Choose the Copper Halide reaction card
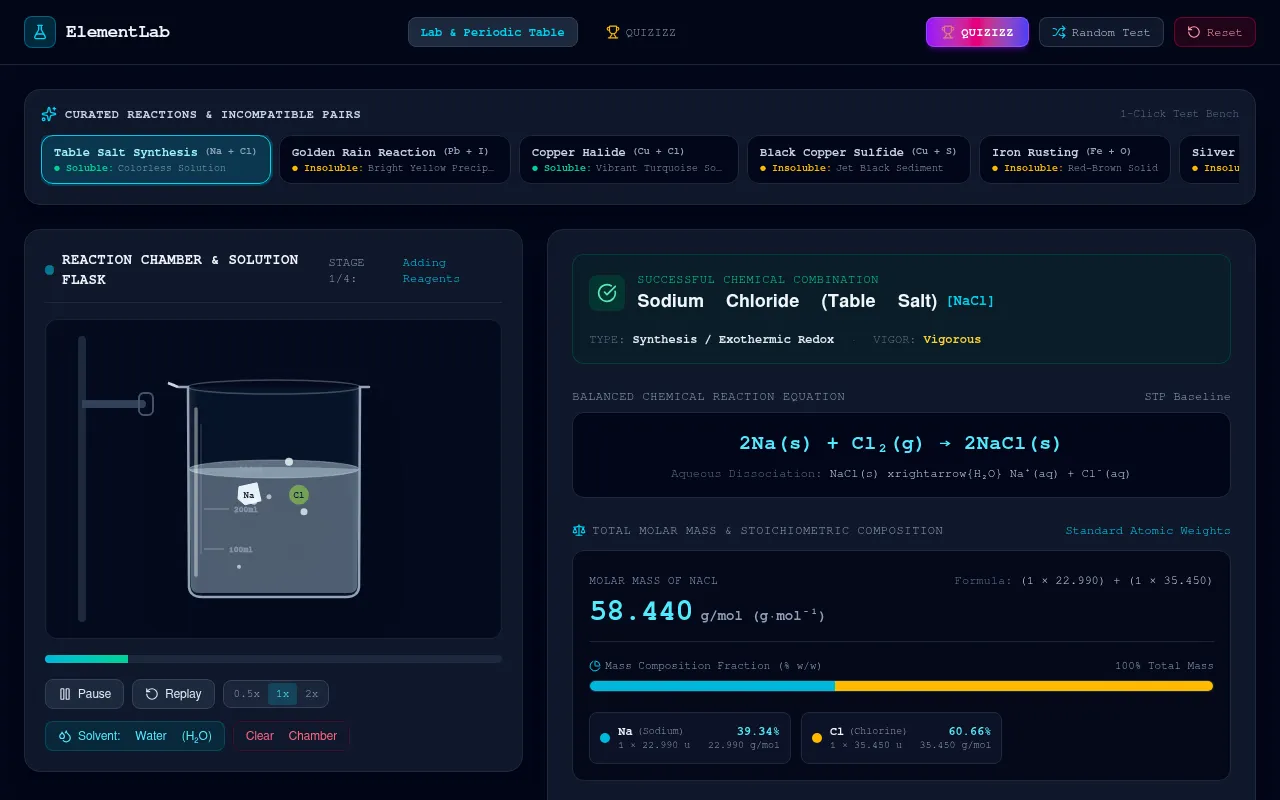The width and height of the screenshot is (1280, 800). point(629,160)
